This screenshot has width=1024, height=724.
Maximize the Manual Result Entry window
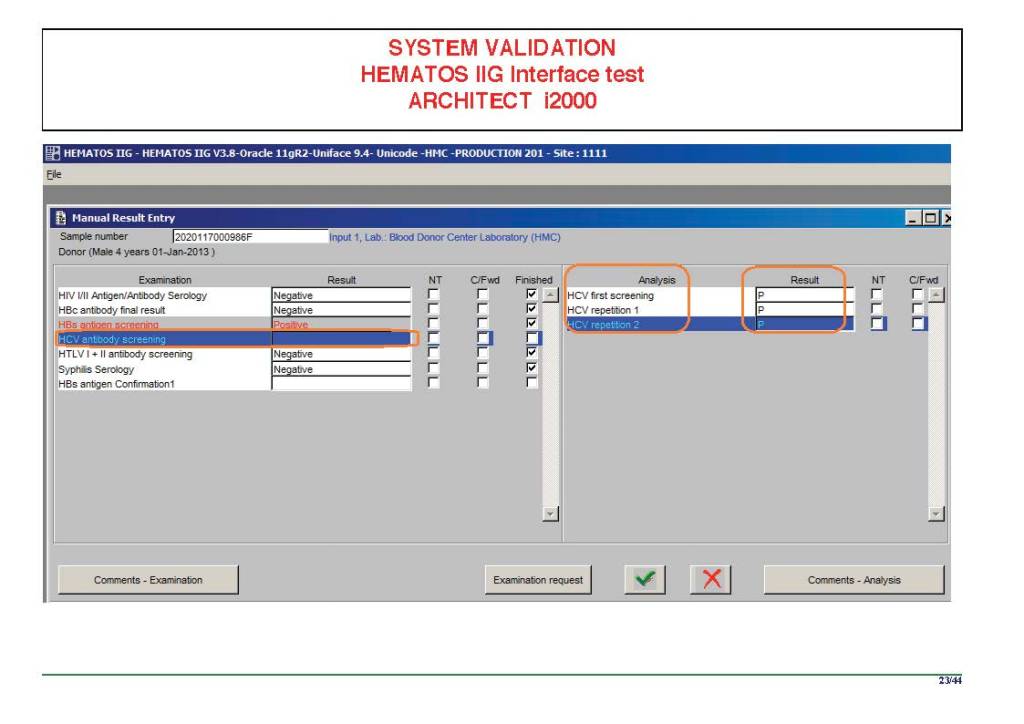pos(931,218)
